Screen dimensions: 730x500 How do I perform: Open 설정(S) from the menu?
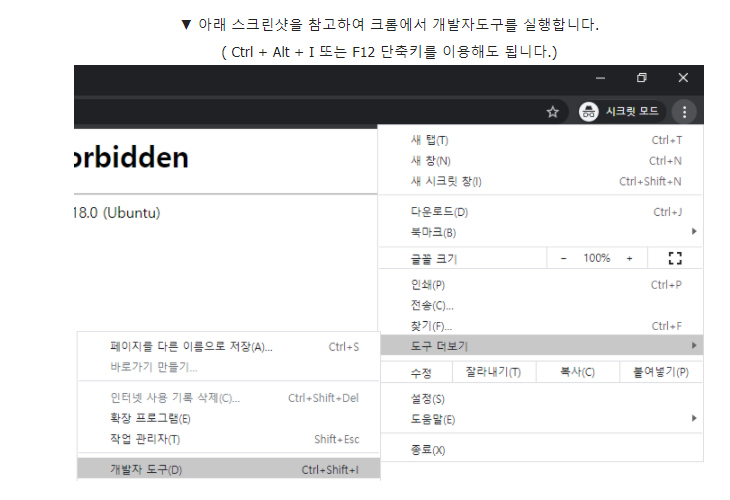coord(541,399)
